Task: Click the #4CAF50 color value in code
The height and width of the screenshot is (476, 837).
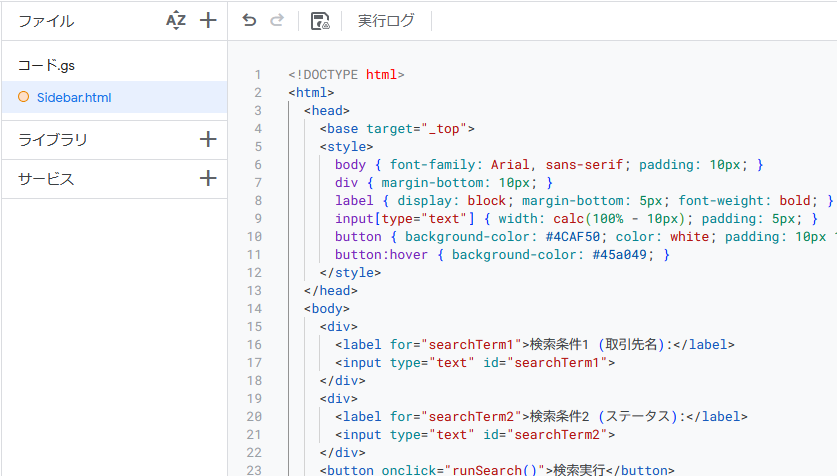Action: [573, 236]
